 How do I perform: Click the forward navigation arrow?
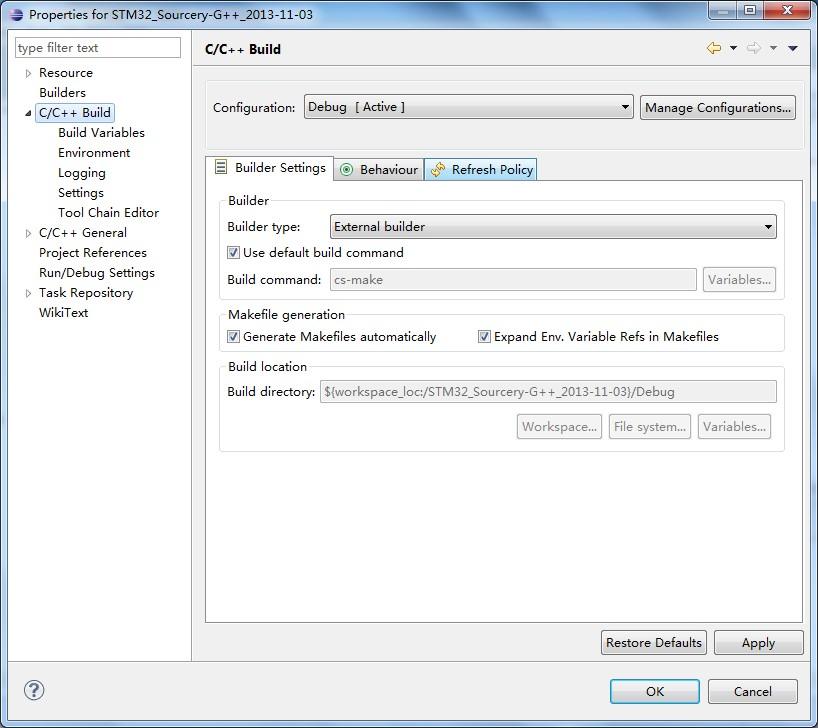pyautogui.click(x=753, y=48)
